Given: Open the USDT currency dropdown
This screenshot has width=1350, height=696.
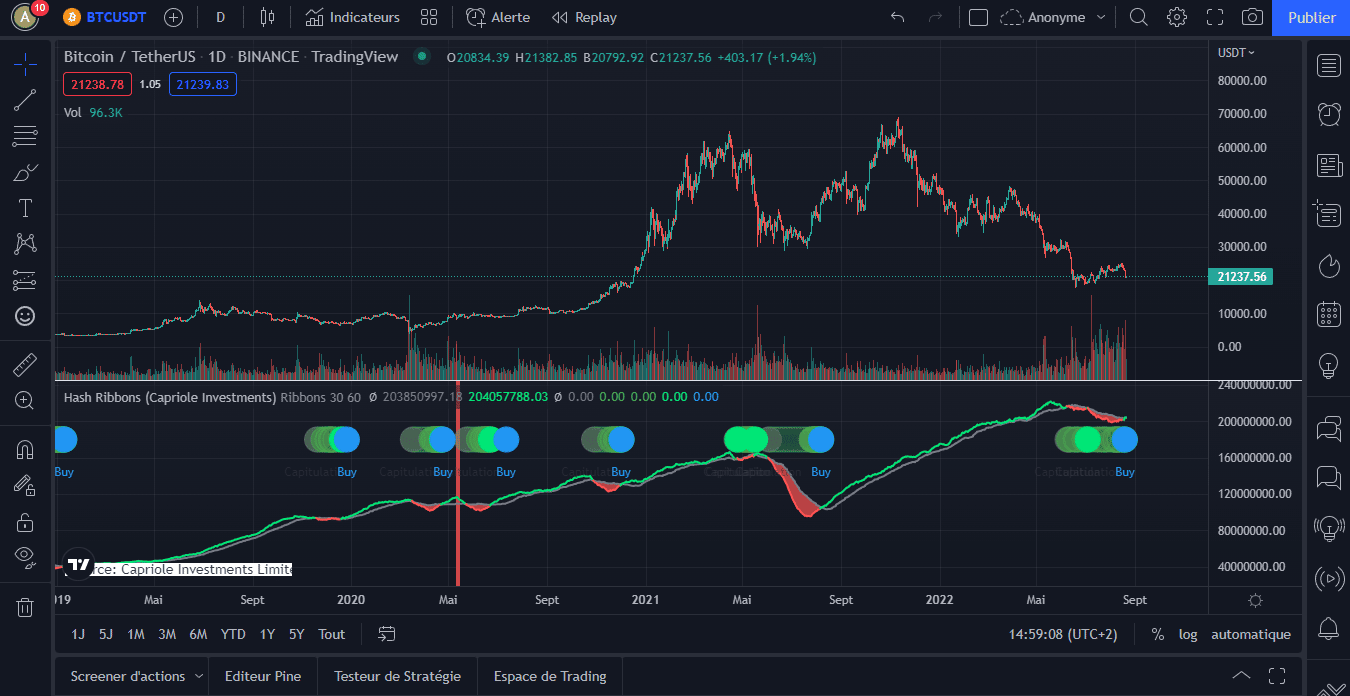Looking at the screenshot, I should pyautogui.click(x=1236, y=52).
